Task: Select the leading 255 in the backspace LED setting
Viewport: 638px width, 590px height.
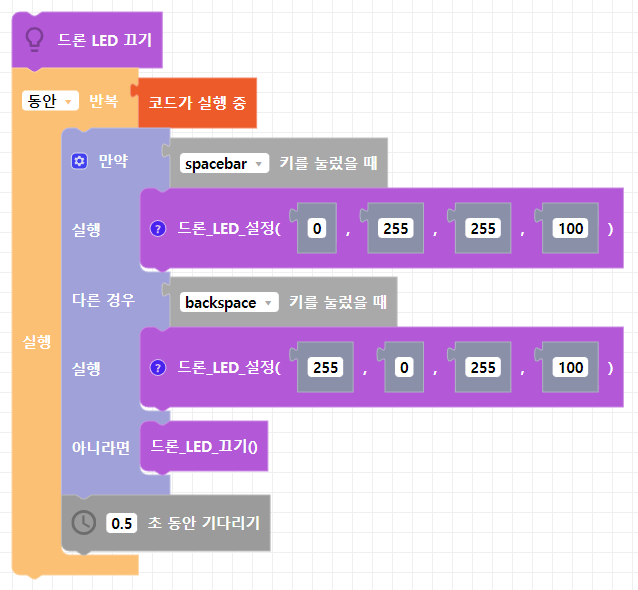Action: coord(325,368)
